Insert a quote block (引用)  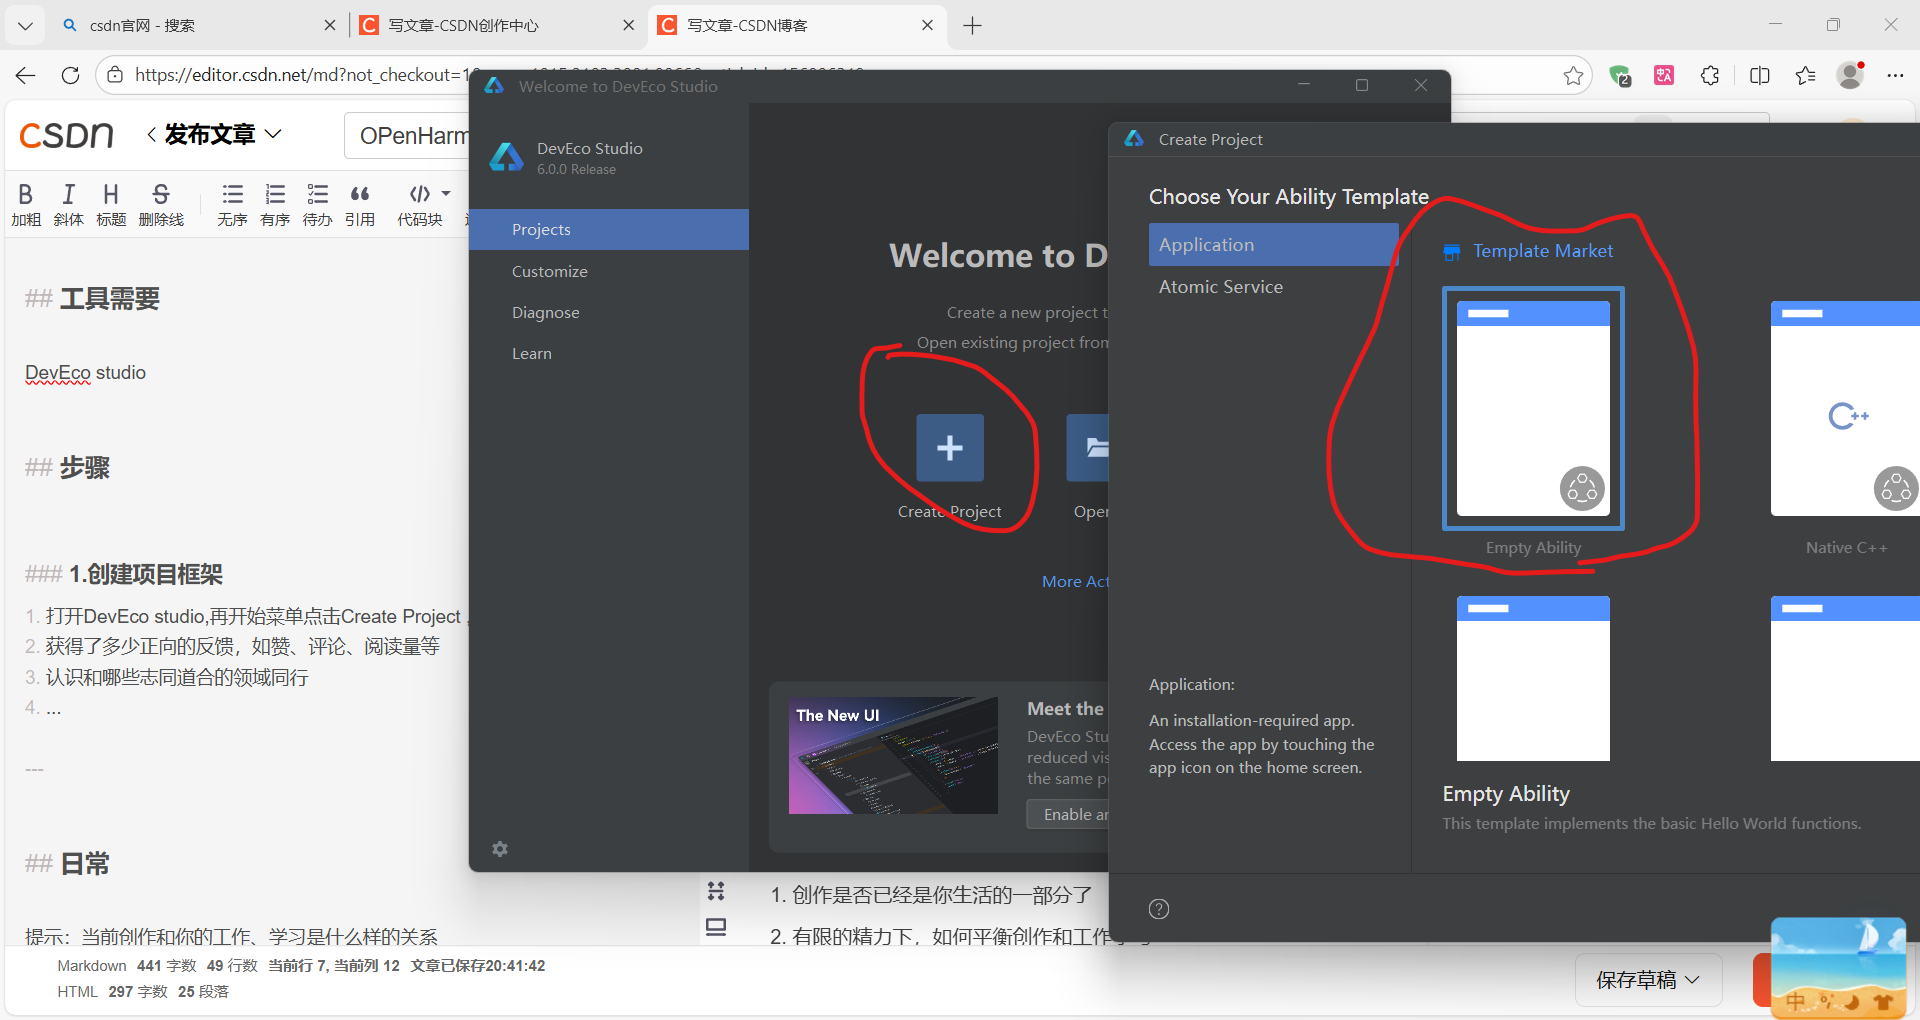tap(360, 205)
